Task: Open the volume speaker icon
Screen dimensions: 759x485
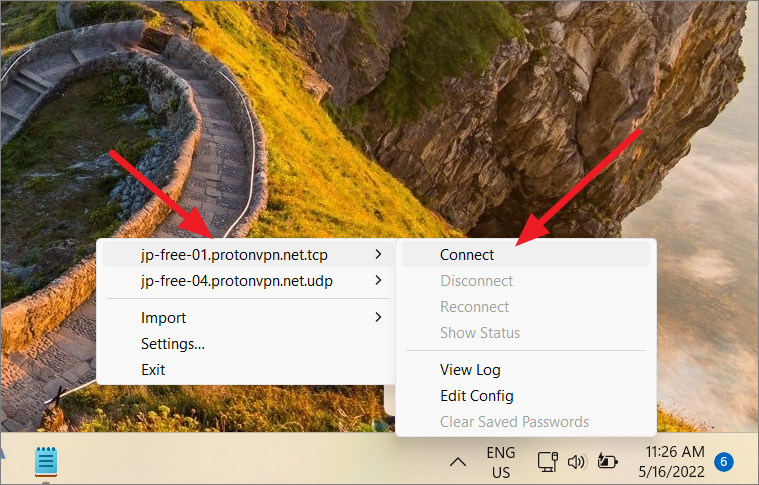Action: 577,462
